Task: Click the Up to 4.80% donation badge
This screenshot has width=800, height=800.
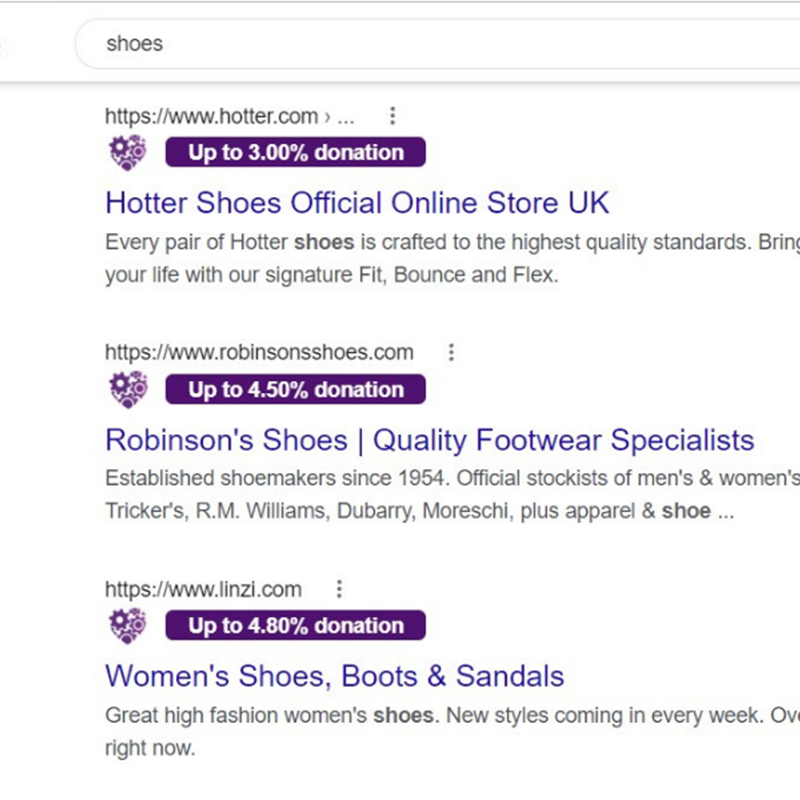Action: click(x=295, y=625)
